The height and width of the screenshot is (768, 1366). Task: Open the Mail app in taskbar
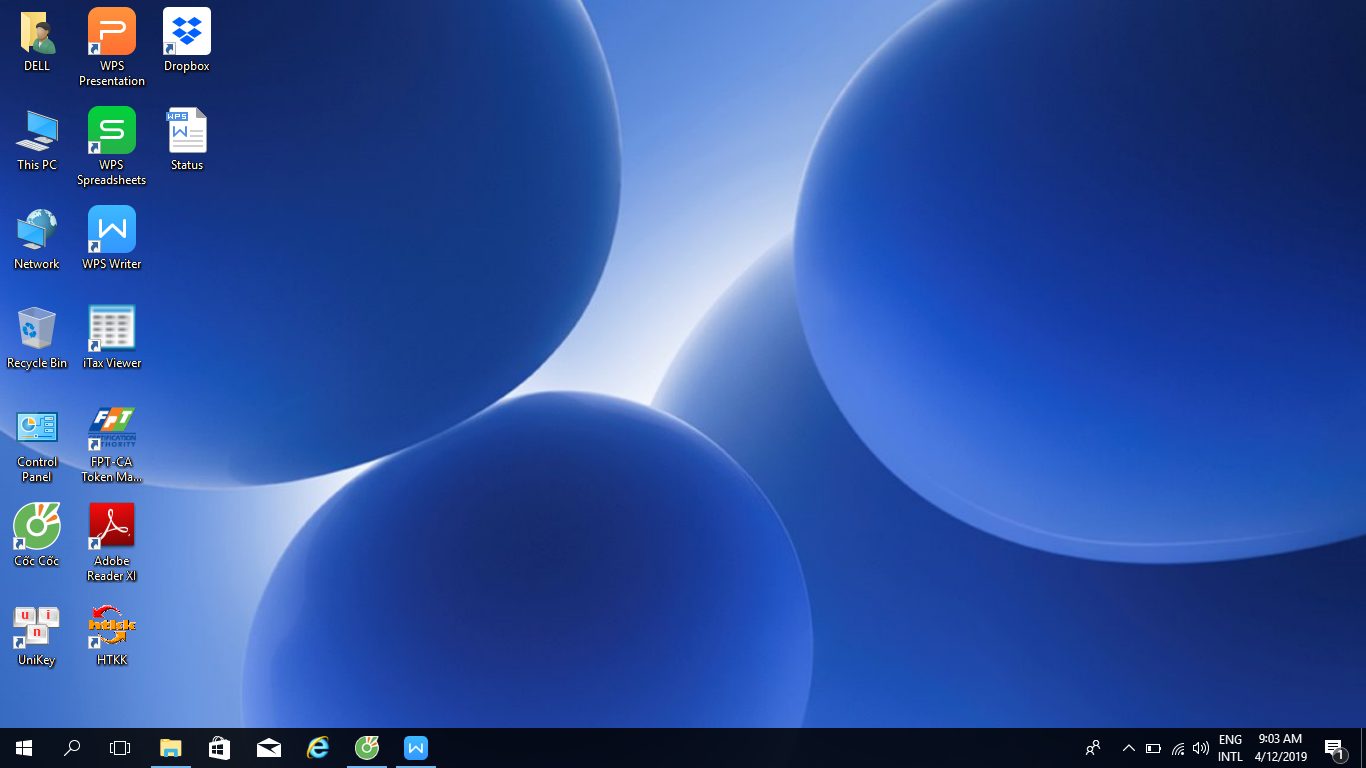tap(269, 748)
